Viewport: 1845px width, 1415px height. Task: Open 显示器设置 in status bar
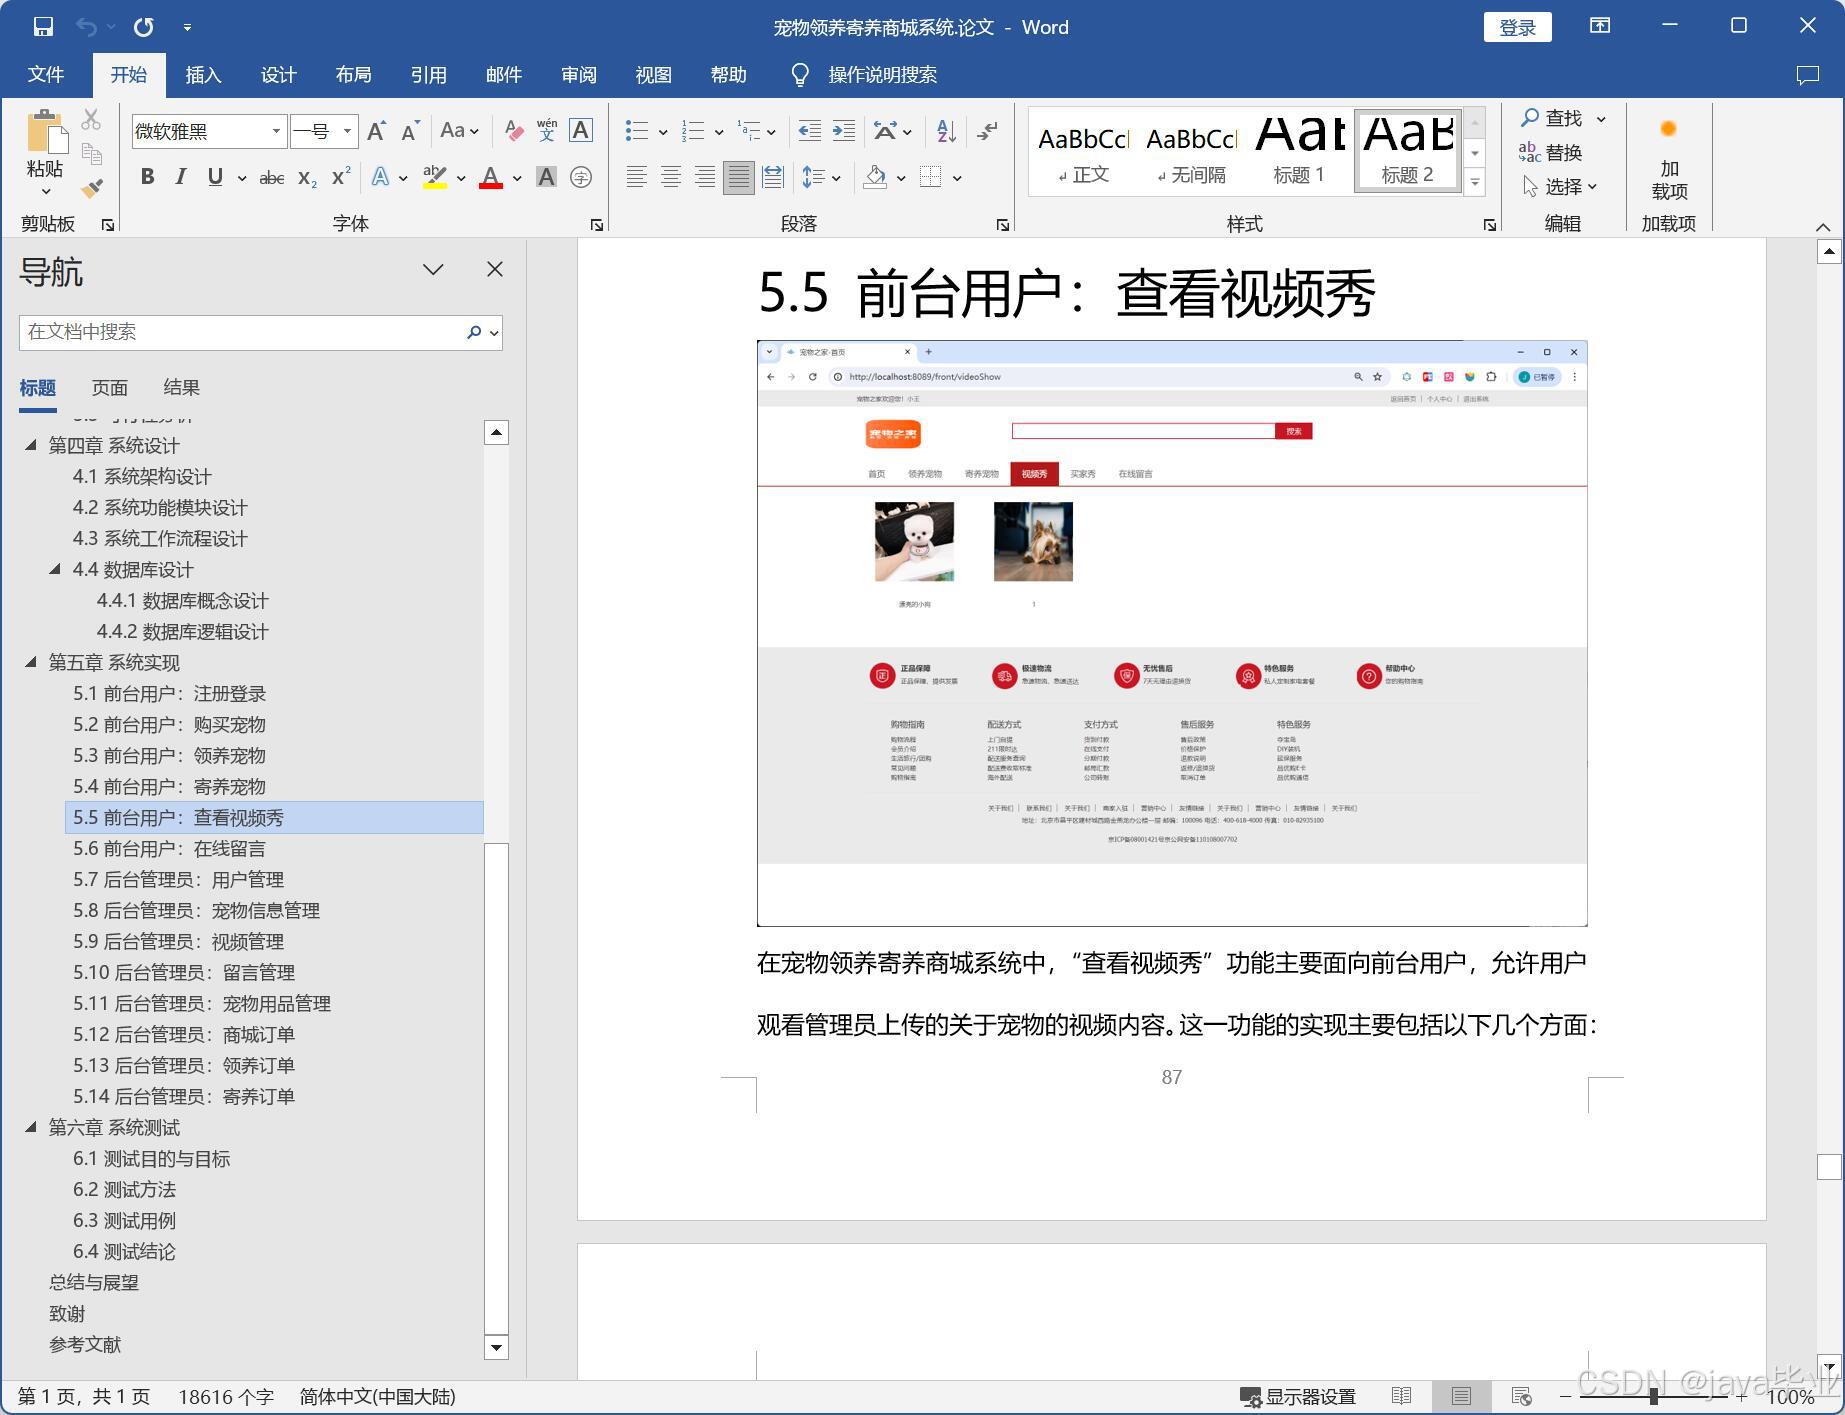(1297, 1396)
